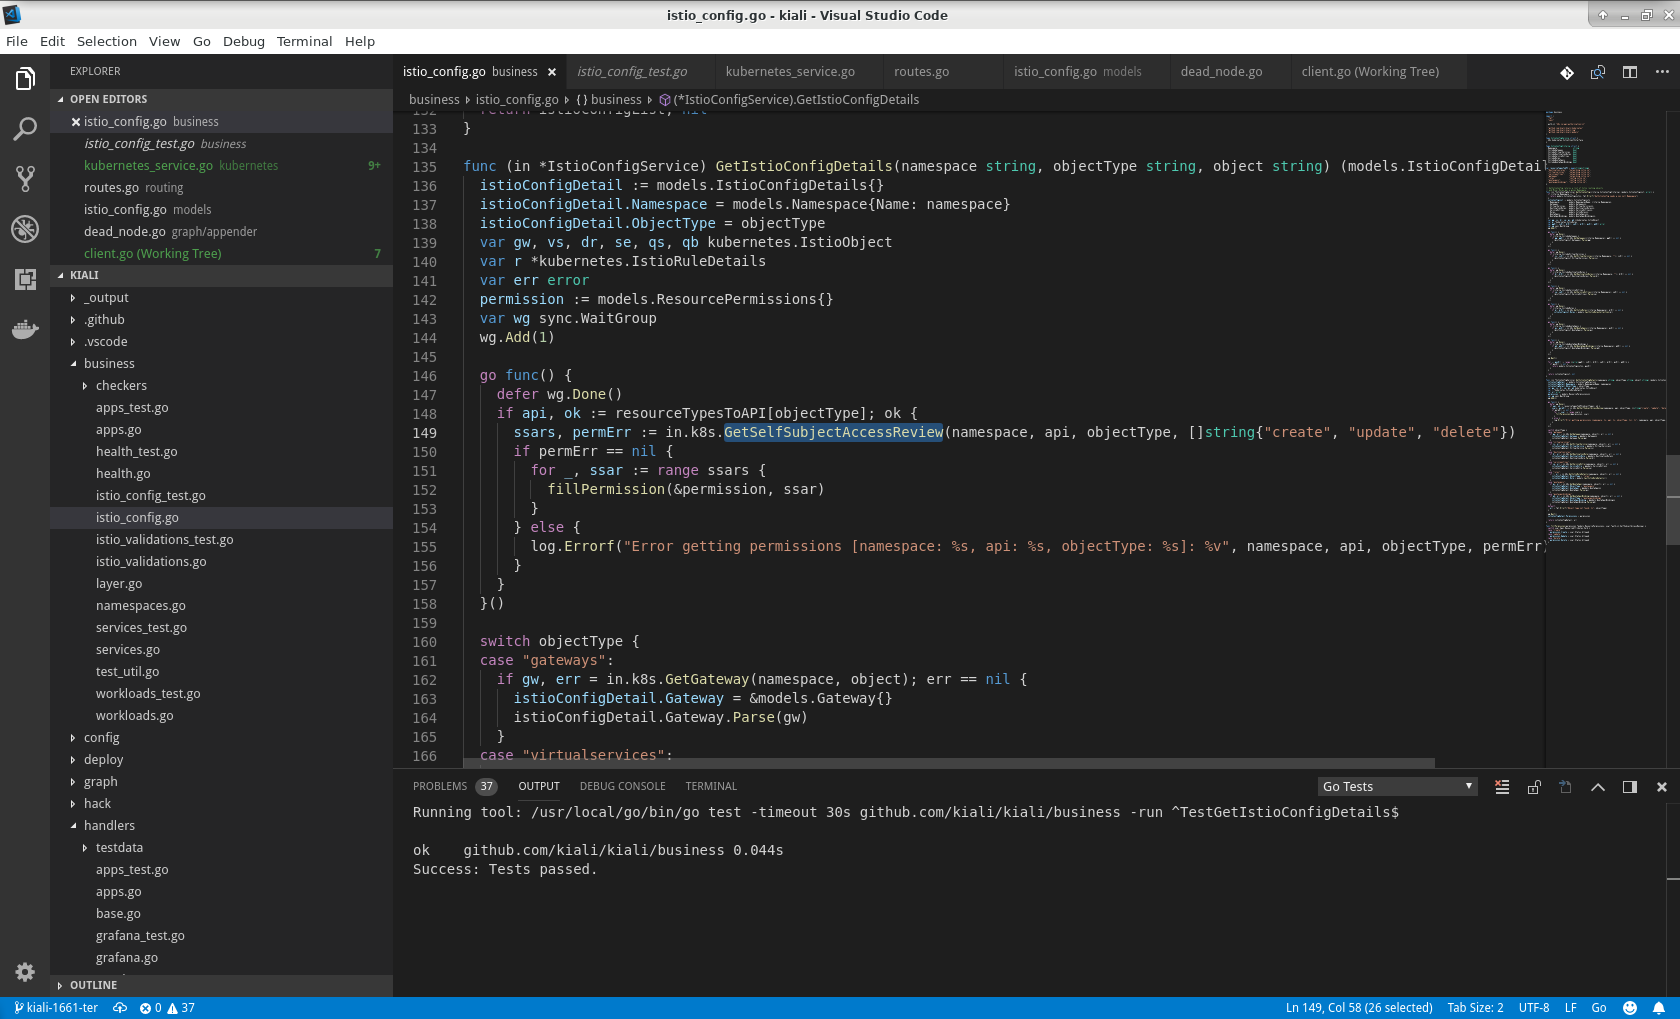The height and width of the screenshot is (1019, 1680).
Task: Open the Extensions view
Action: coord(24,279)
